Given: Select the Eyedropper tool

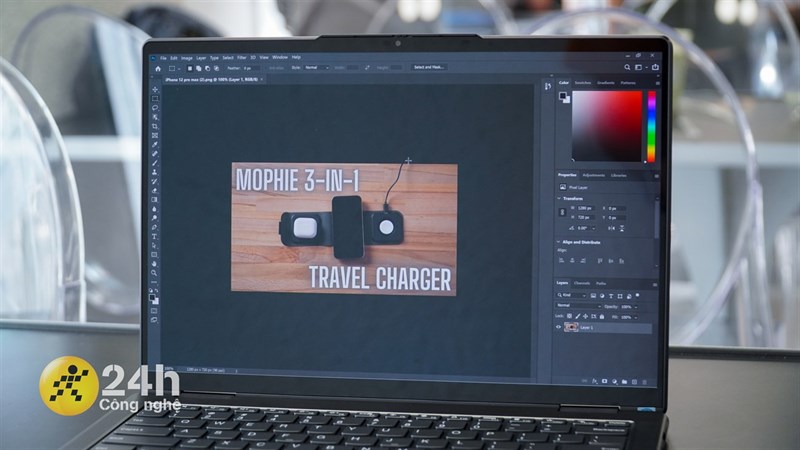Looking at the screenshot, I should (155, 144).
